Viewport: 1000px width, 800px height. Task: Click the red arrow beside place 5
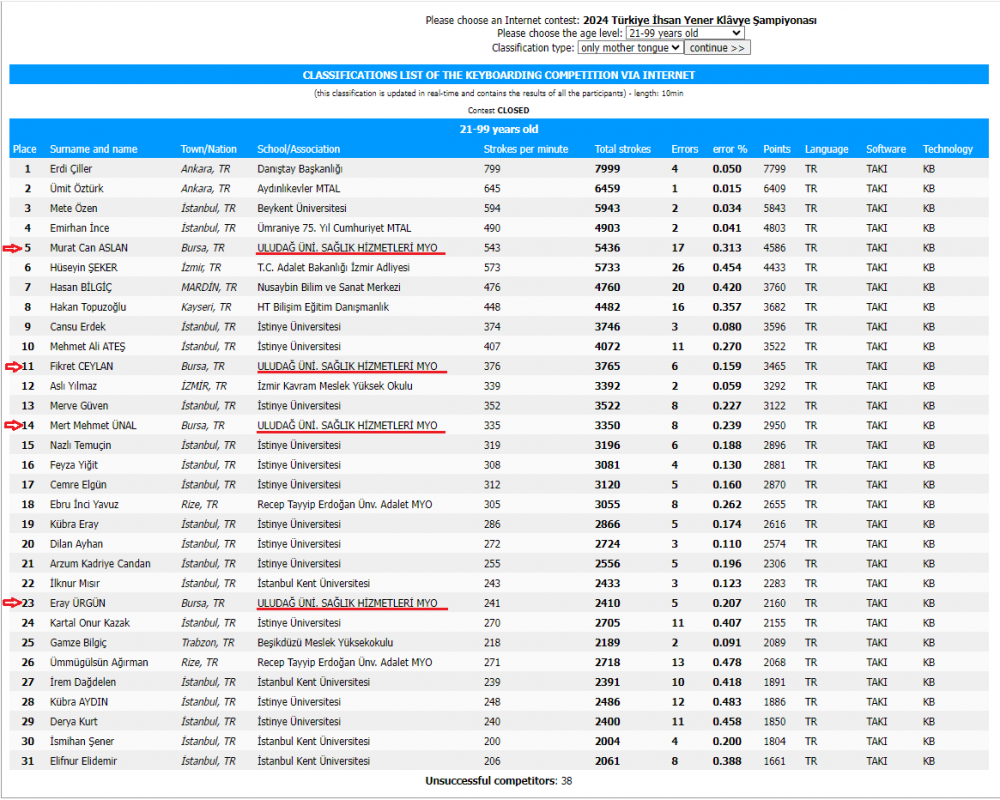click(11, 247)
